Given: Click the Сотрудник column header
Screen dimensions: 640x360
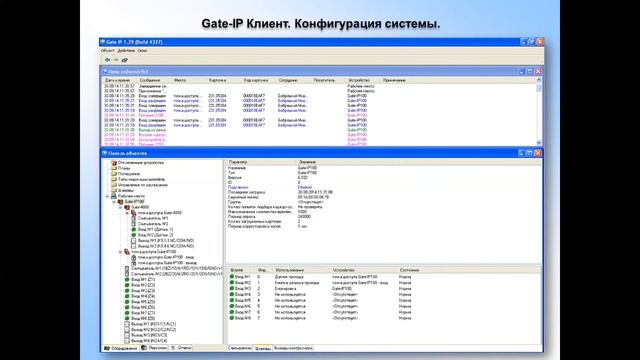Looking at the screenshot, I should 293,80.
